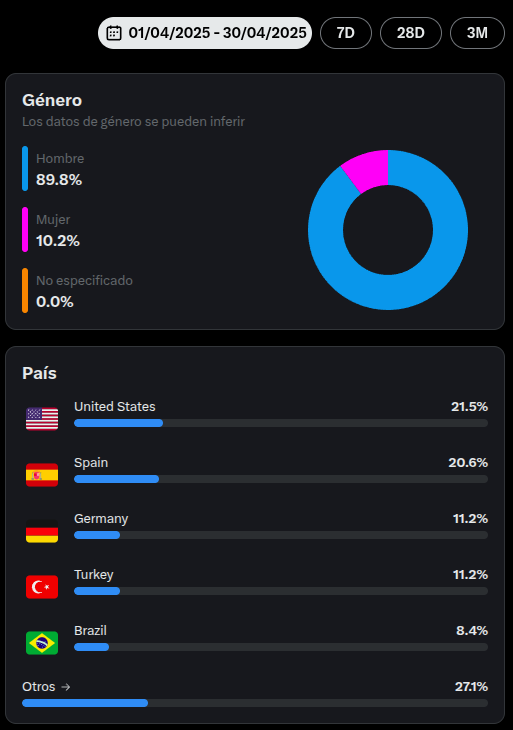
Task: Click the magenta segment of the donut chart
Action: tap(368, 170)
